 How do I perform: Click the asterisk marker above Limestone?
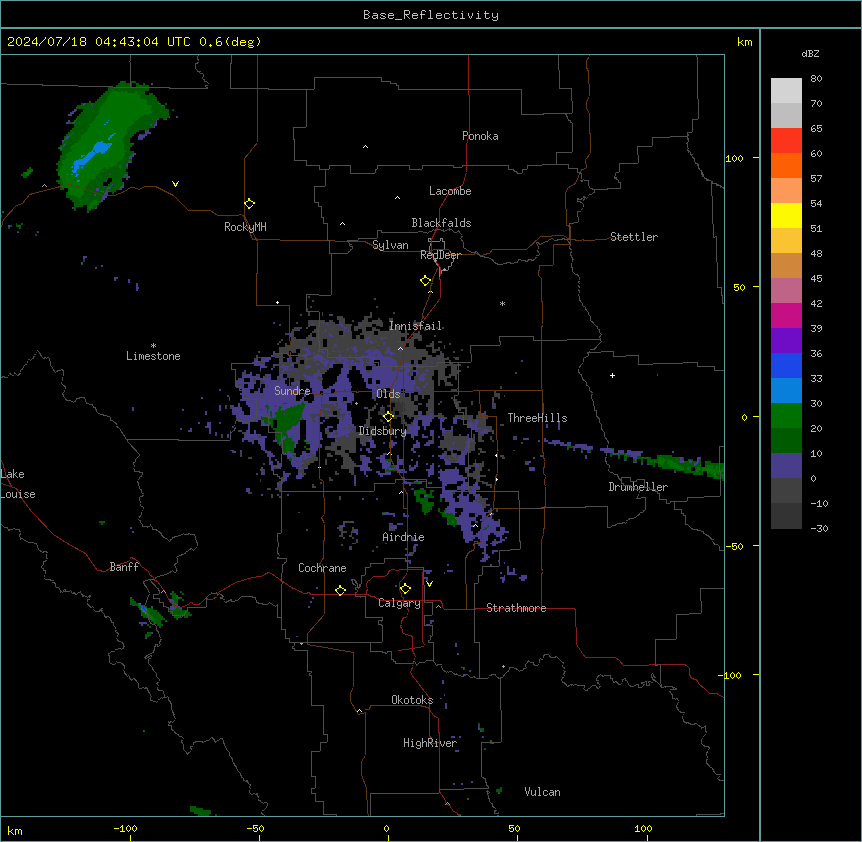(x=153, y=346)
